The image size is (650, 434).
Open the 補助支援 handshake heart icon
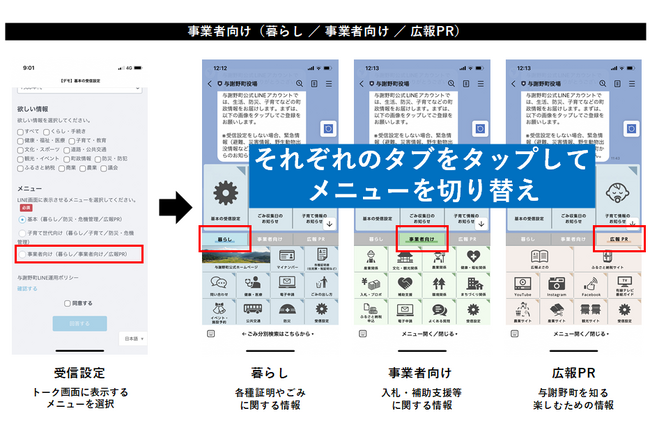click(405, 284)
